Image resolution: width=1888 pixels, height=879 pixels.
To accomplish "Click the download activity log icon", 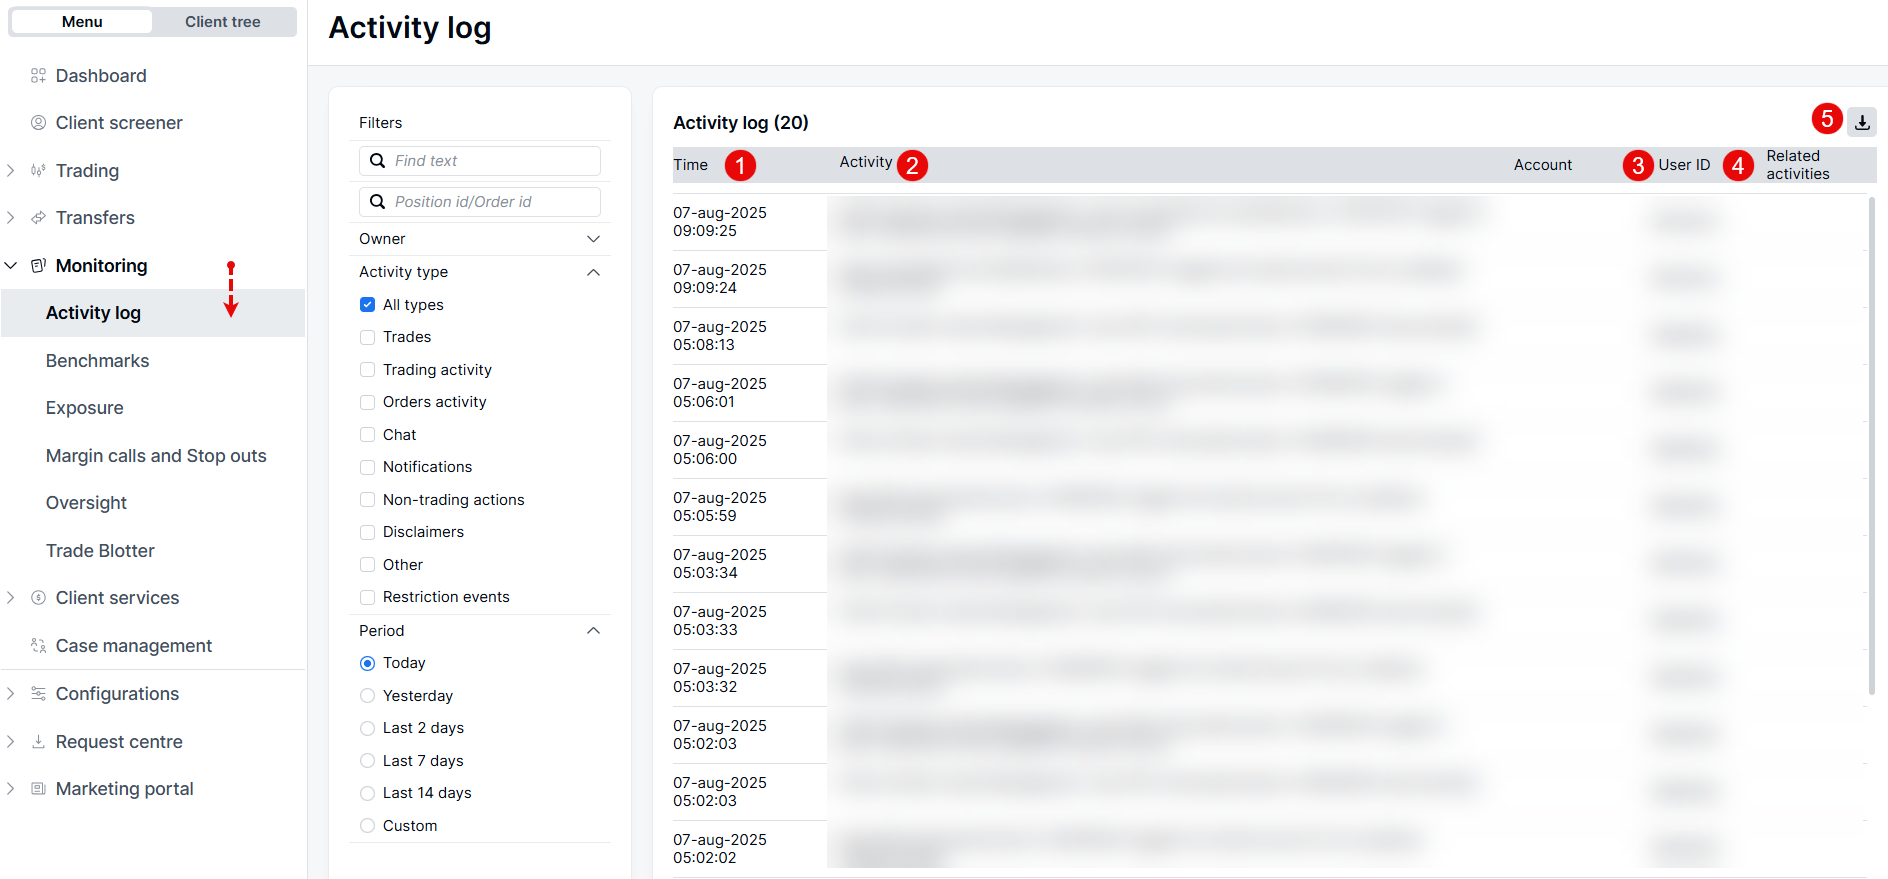I will 1861,122.
